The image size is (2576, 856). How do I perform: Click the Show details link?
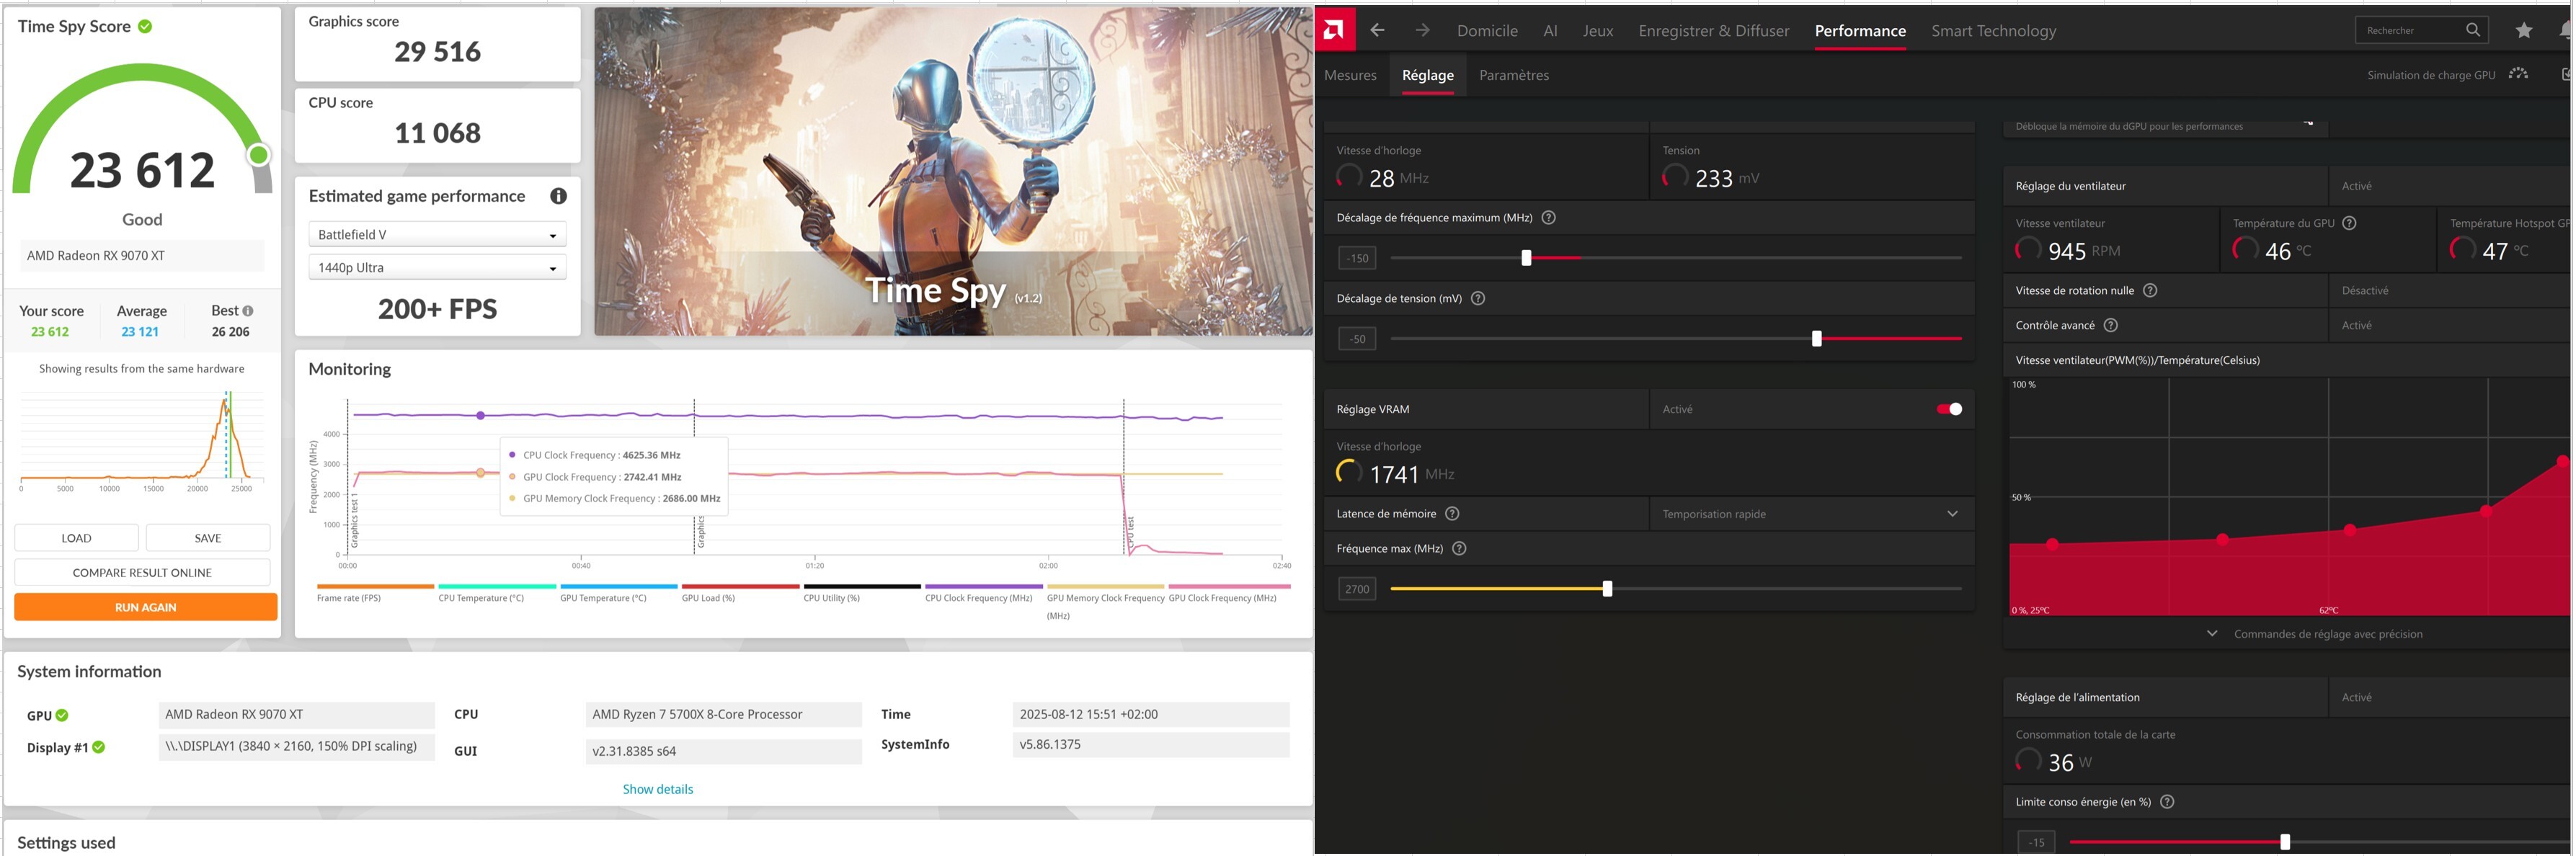(658, 789)
